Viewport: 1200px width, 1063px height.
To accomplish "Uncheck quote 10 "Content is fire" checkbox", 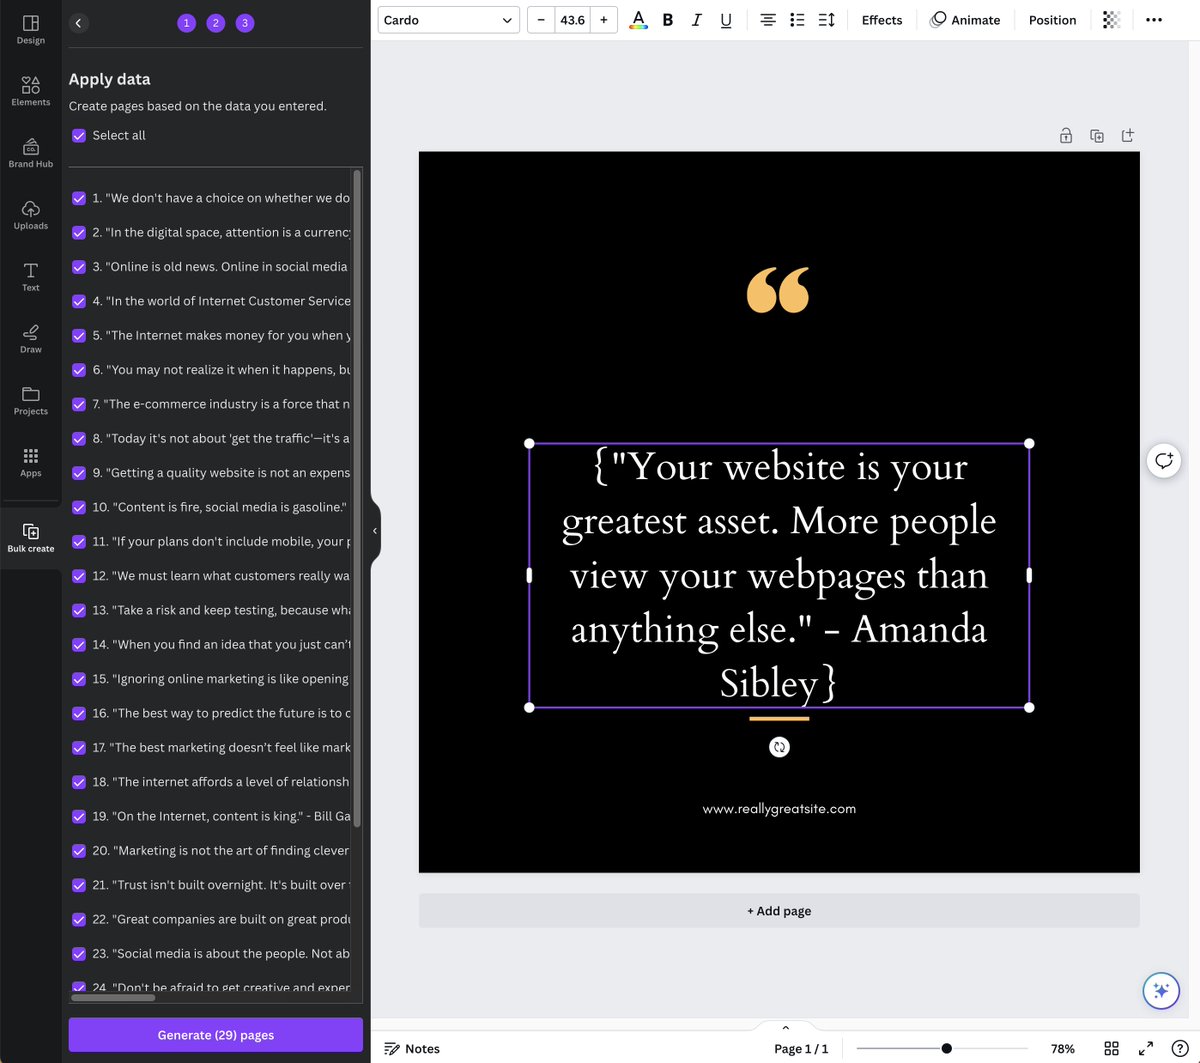I will pos(79,507).
